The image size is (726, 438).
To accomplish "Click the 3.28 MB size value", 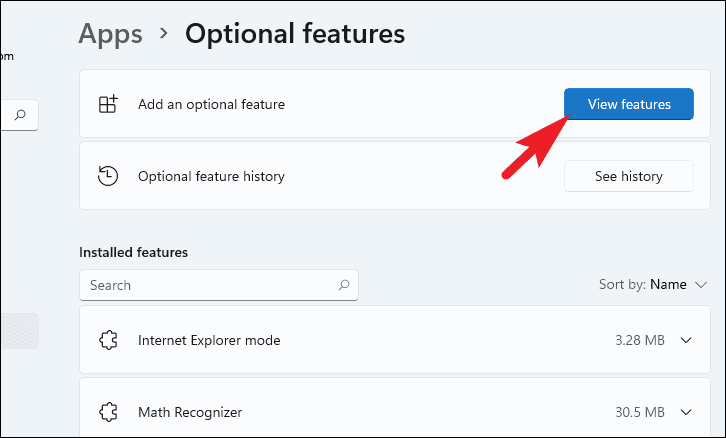I will (x=640, y=340).
